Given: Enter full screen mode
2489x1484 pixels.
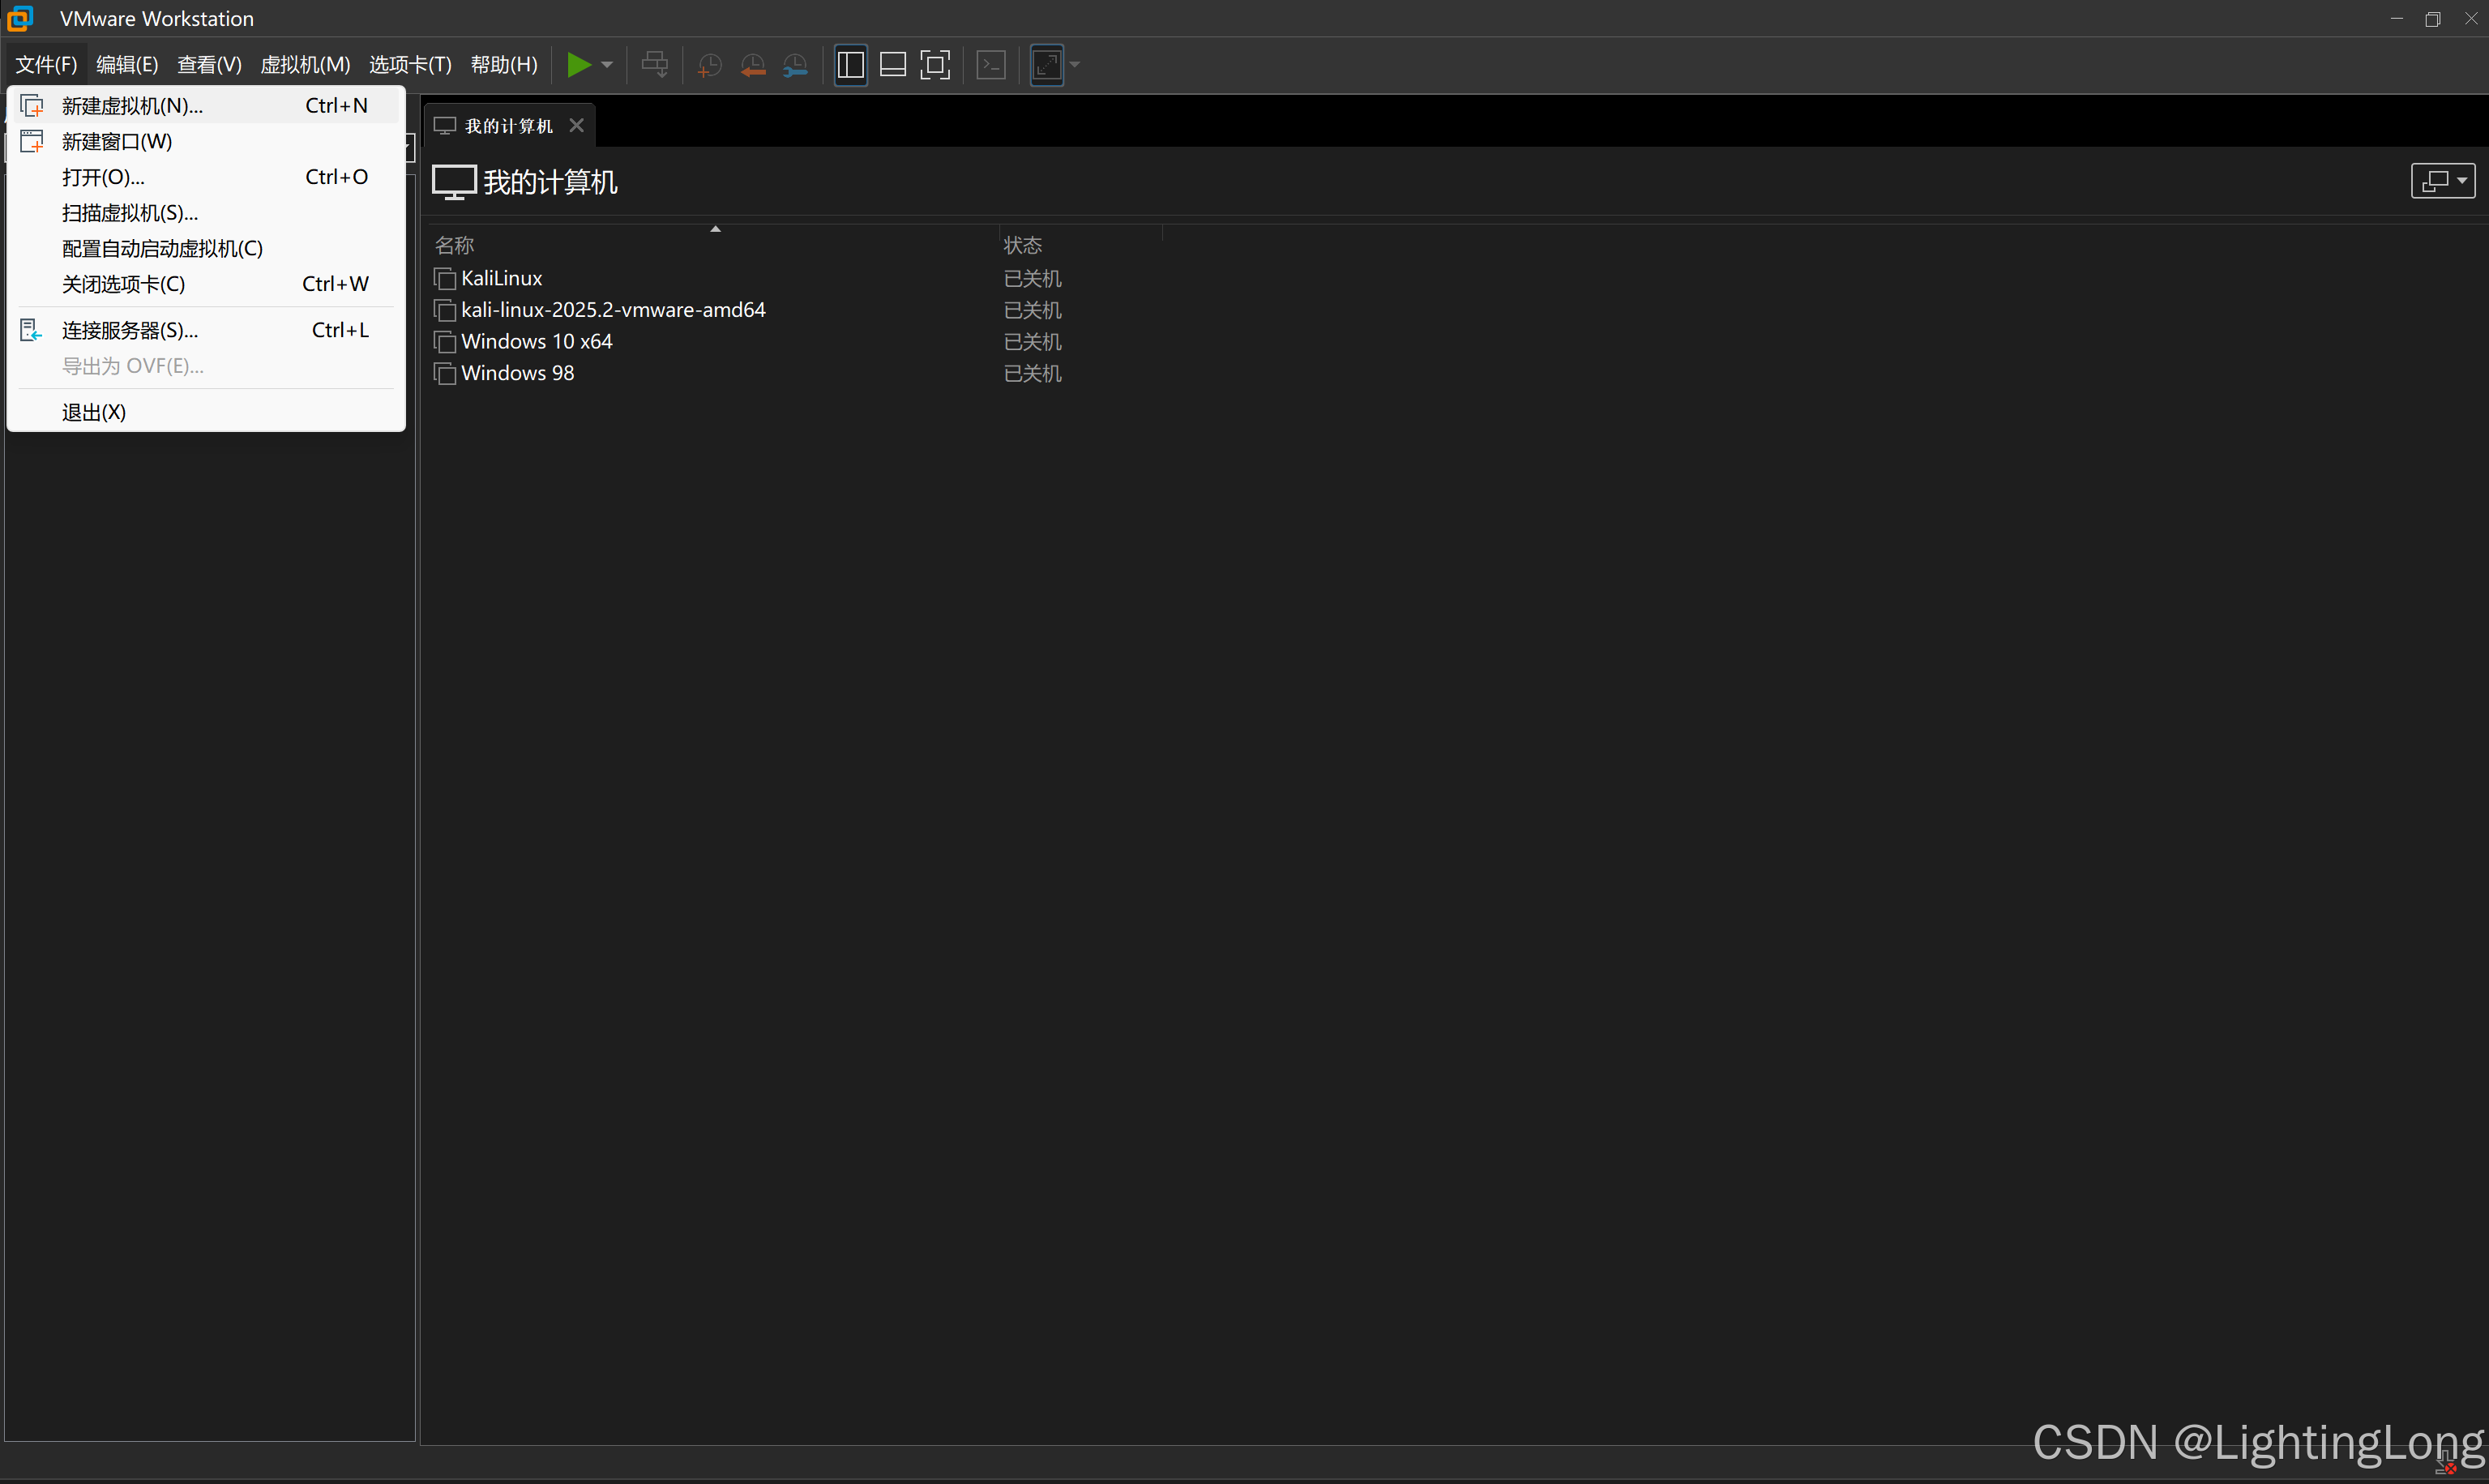Looking at the screenshot, I should (x=935, y=64).
